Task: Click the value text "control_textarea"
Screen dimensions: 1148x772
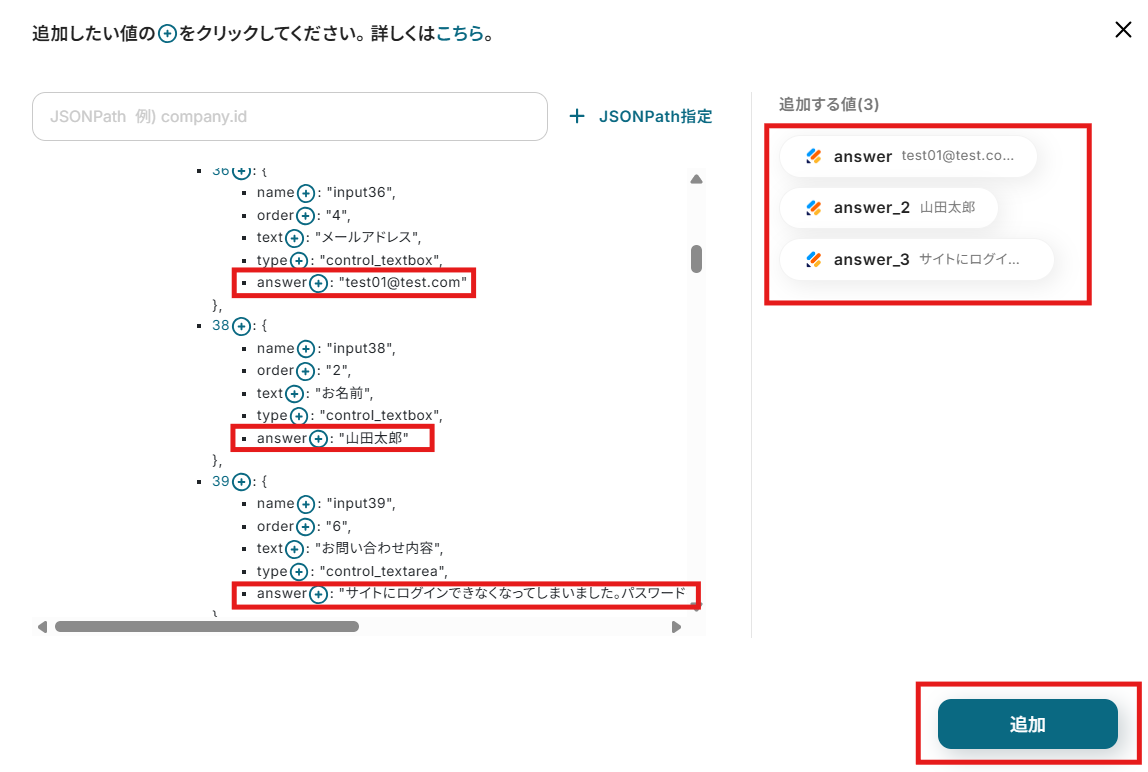Action: click(x=383, y=571)
